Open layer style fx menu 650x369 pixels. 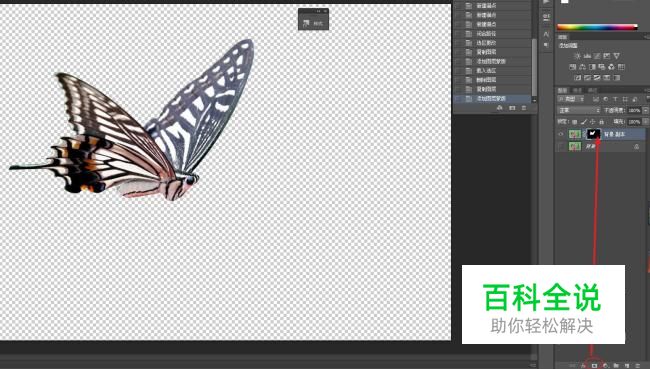583,366
